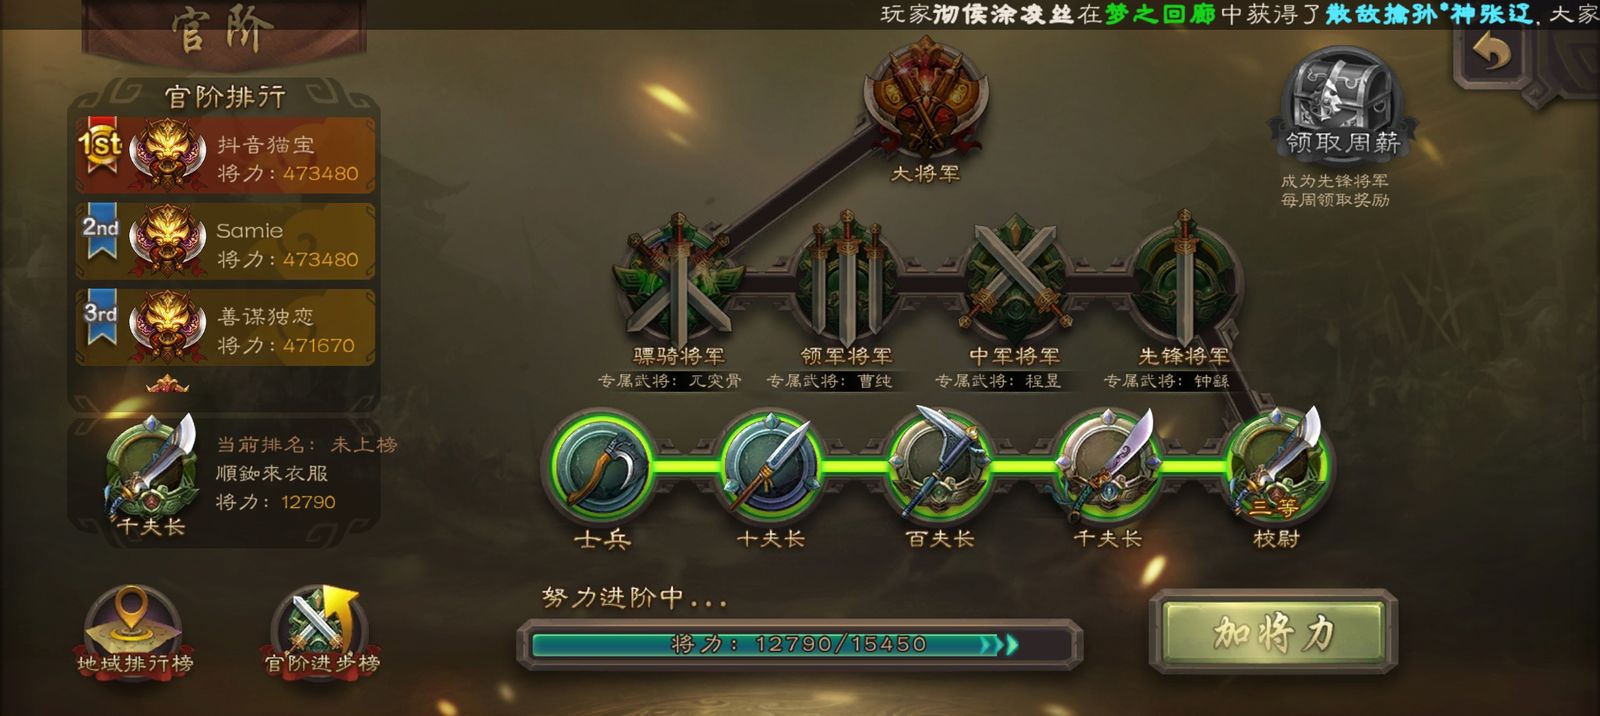
Task: View first place player 抖音猫宝
Action: click(225, 156)
